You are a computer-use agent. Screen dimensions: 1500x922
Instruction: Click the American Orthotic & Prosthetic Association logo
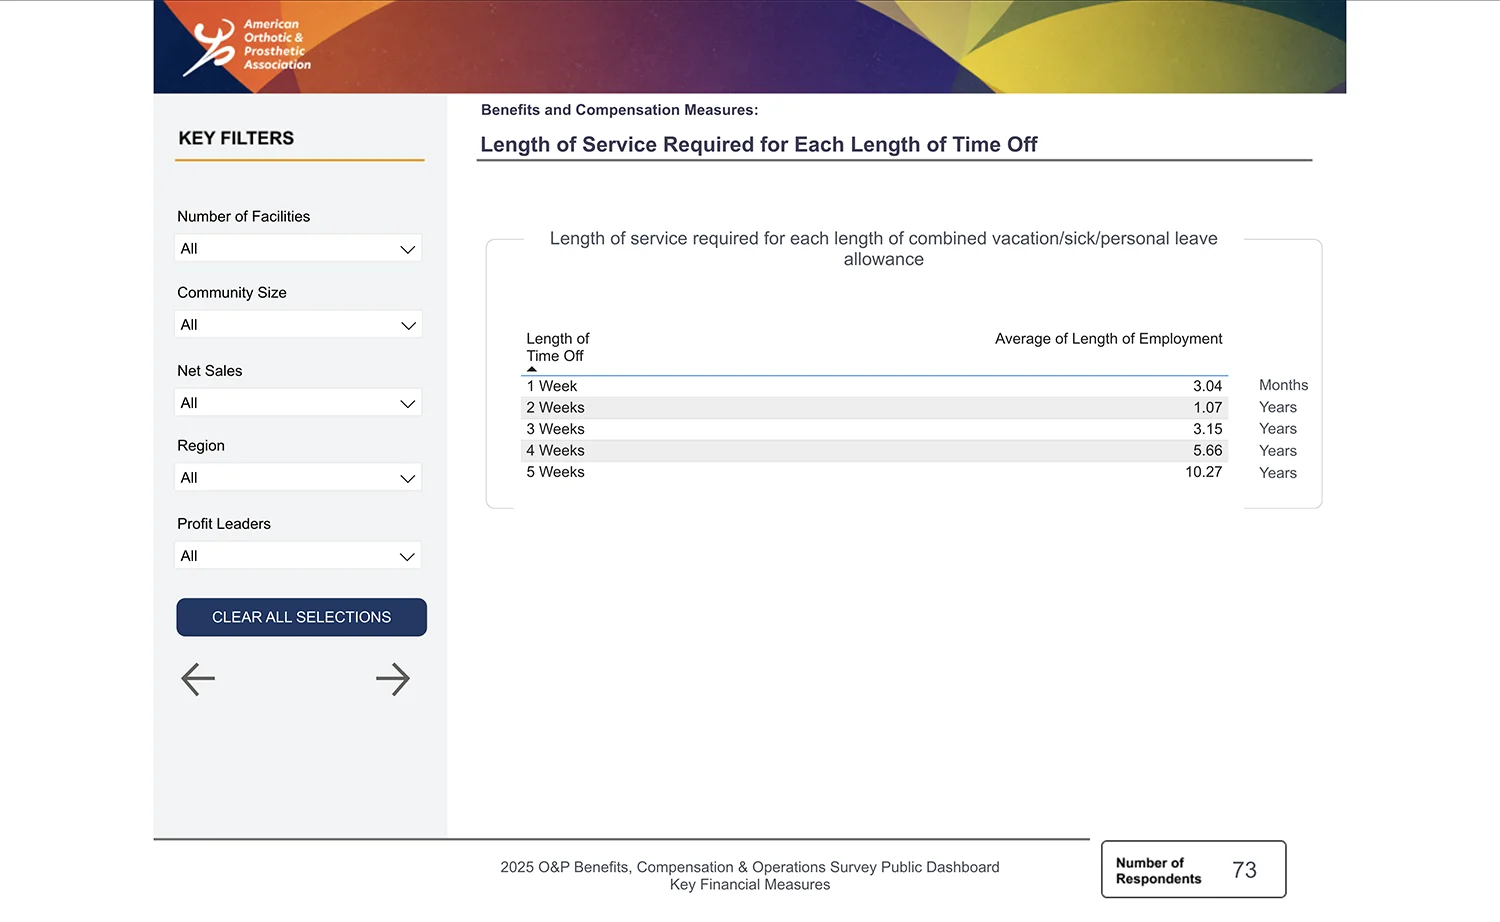247,46
